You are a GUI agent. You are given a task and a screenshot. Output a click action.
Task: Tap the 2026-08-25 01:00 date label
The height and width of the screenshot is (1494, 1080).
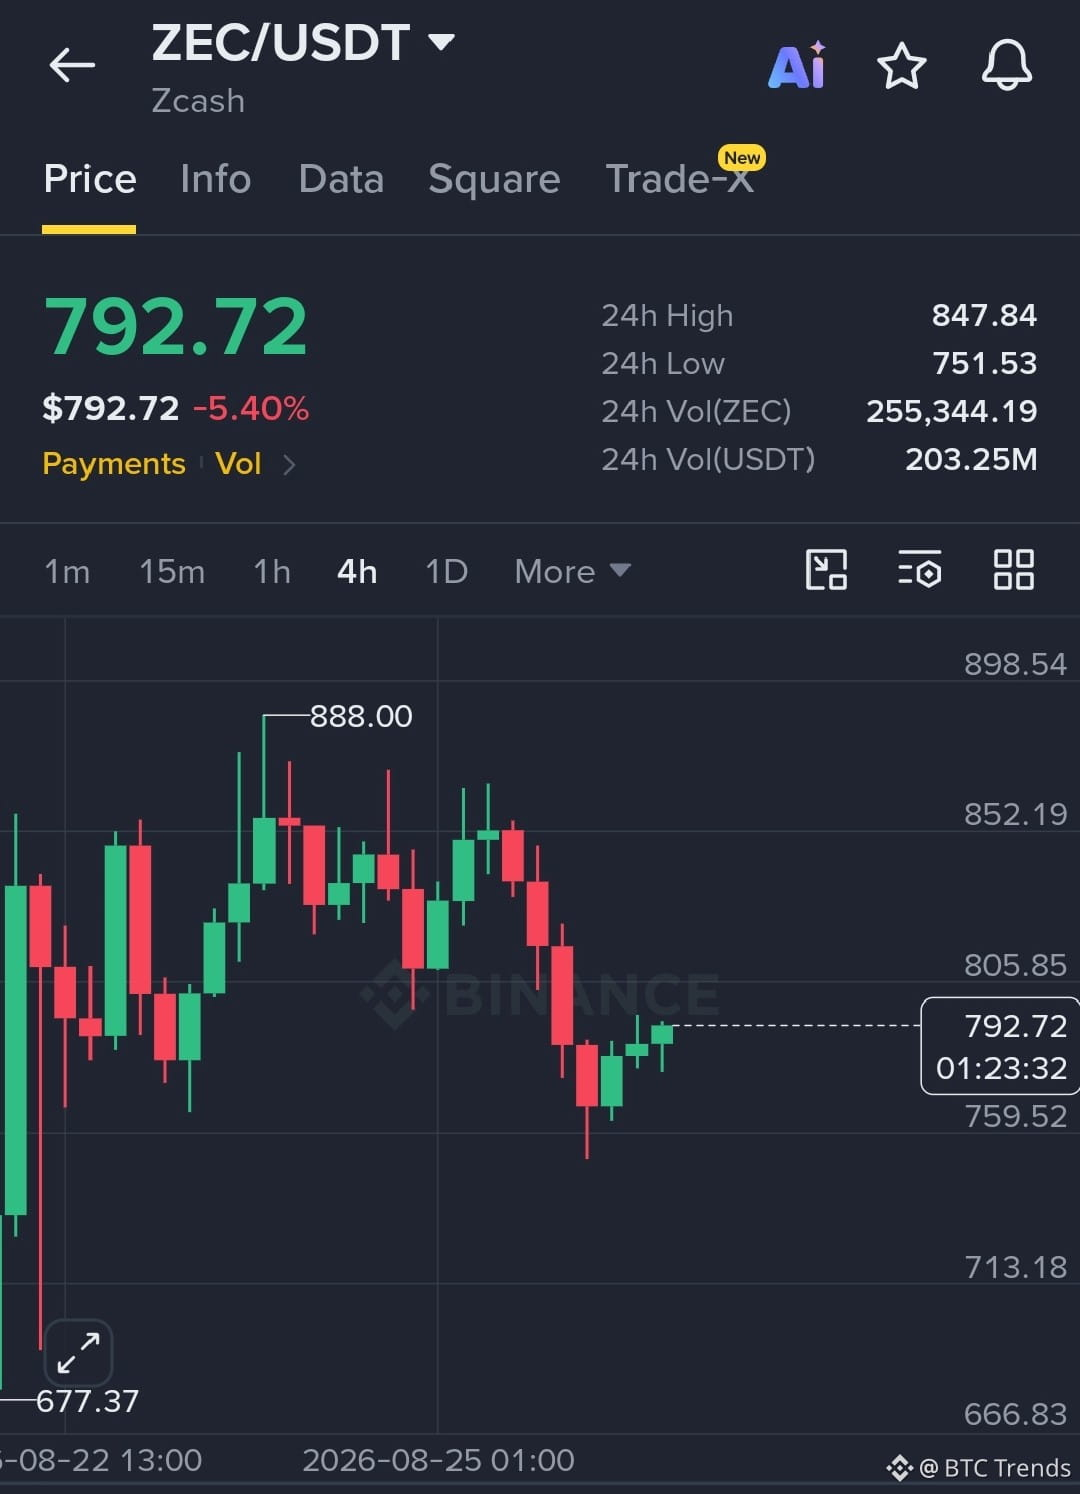[x=438, y=1460]
